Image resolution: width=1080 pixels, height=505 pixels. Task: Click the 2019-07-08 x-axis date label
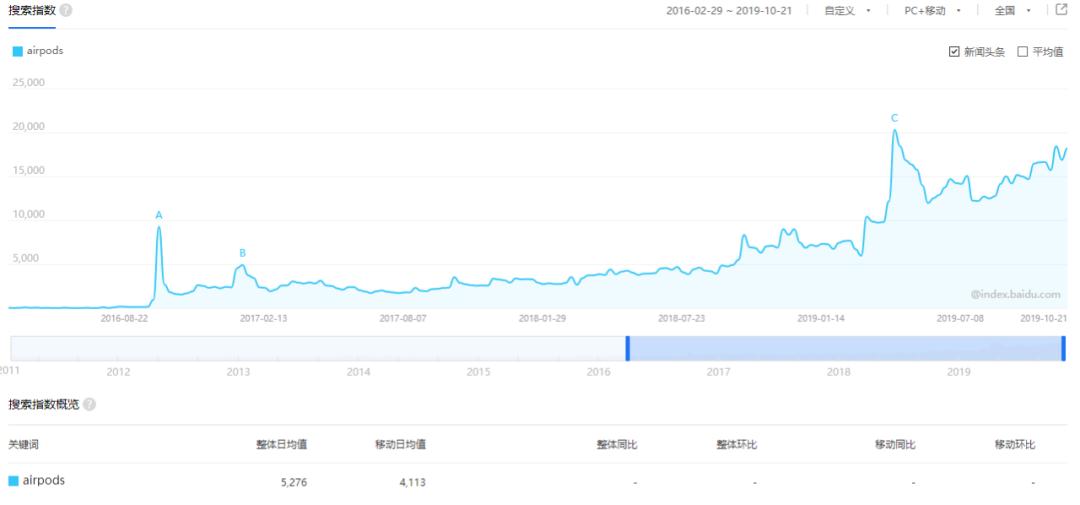pyautogui.click(x=960, y=318)
